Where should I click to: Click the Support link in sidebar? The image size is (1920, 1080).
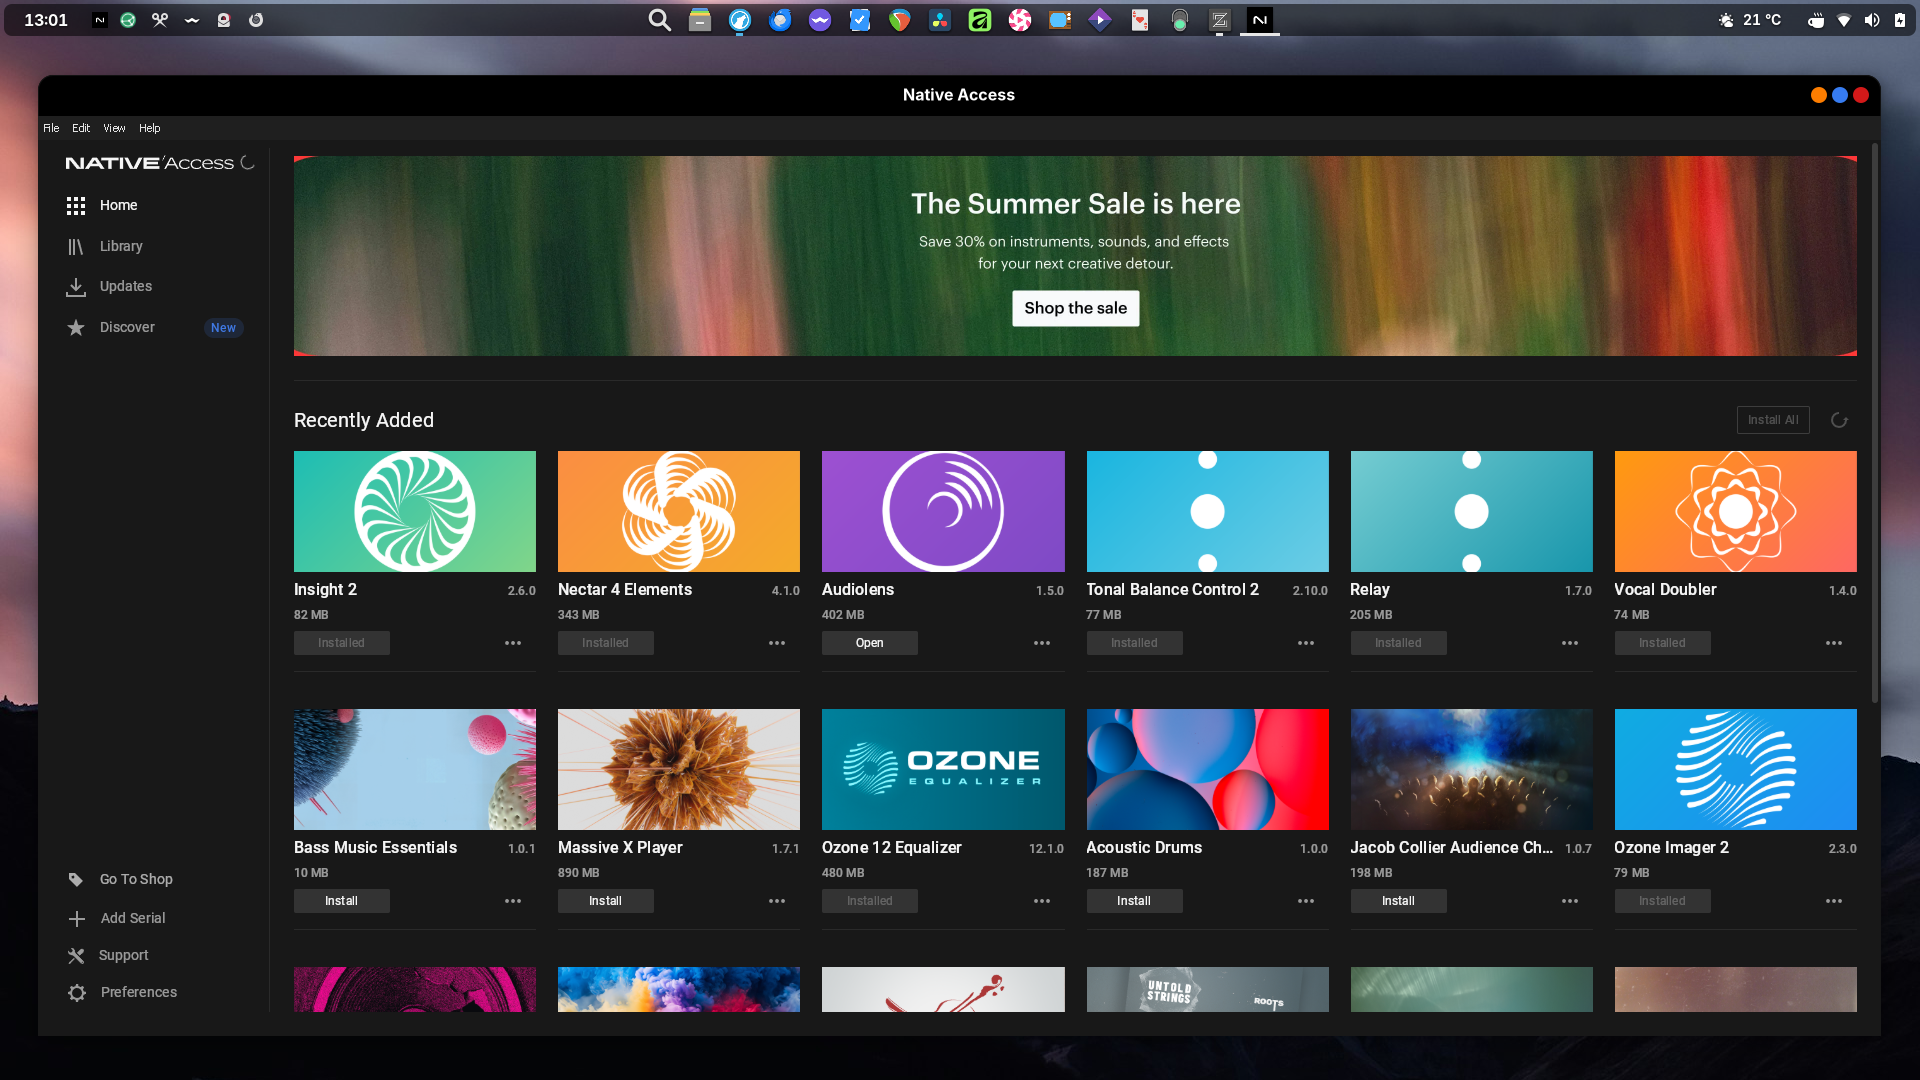pyautogui.click(x=124, y=956)
